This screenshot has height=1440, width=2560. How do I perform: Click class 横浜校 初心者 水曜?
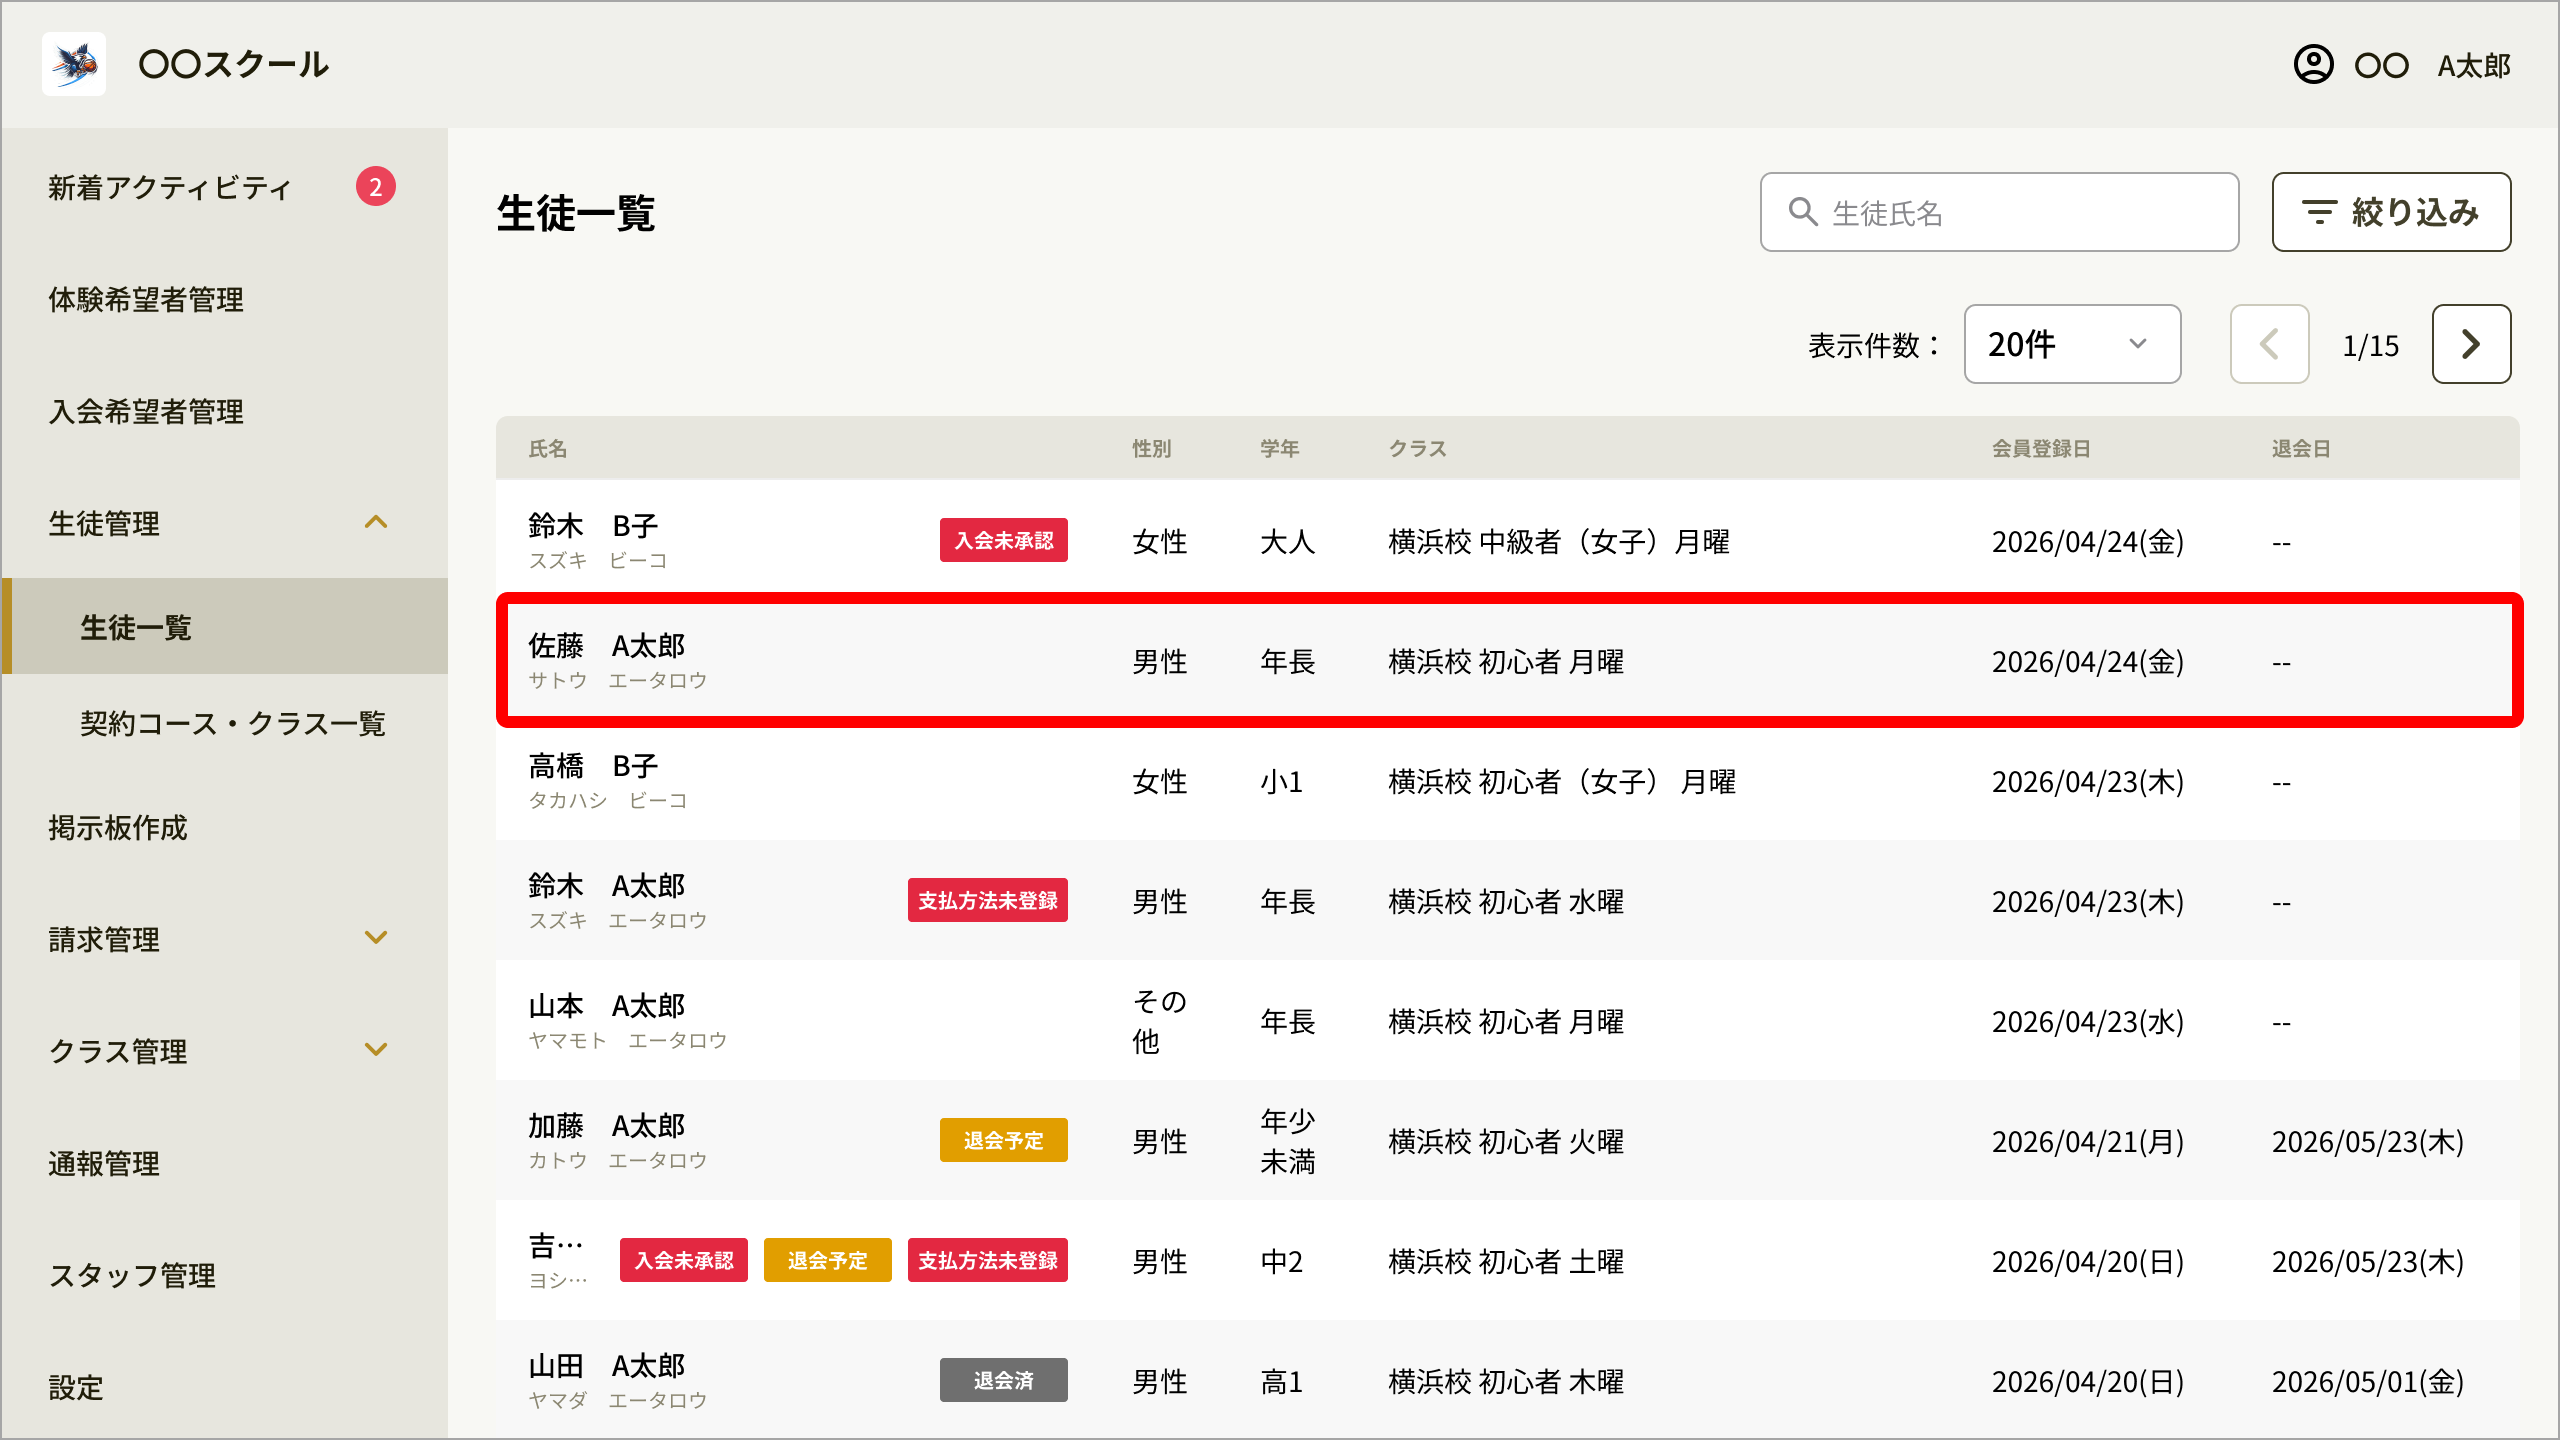click(1506, 901)
